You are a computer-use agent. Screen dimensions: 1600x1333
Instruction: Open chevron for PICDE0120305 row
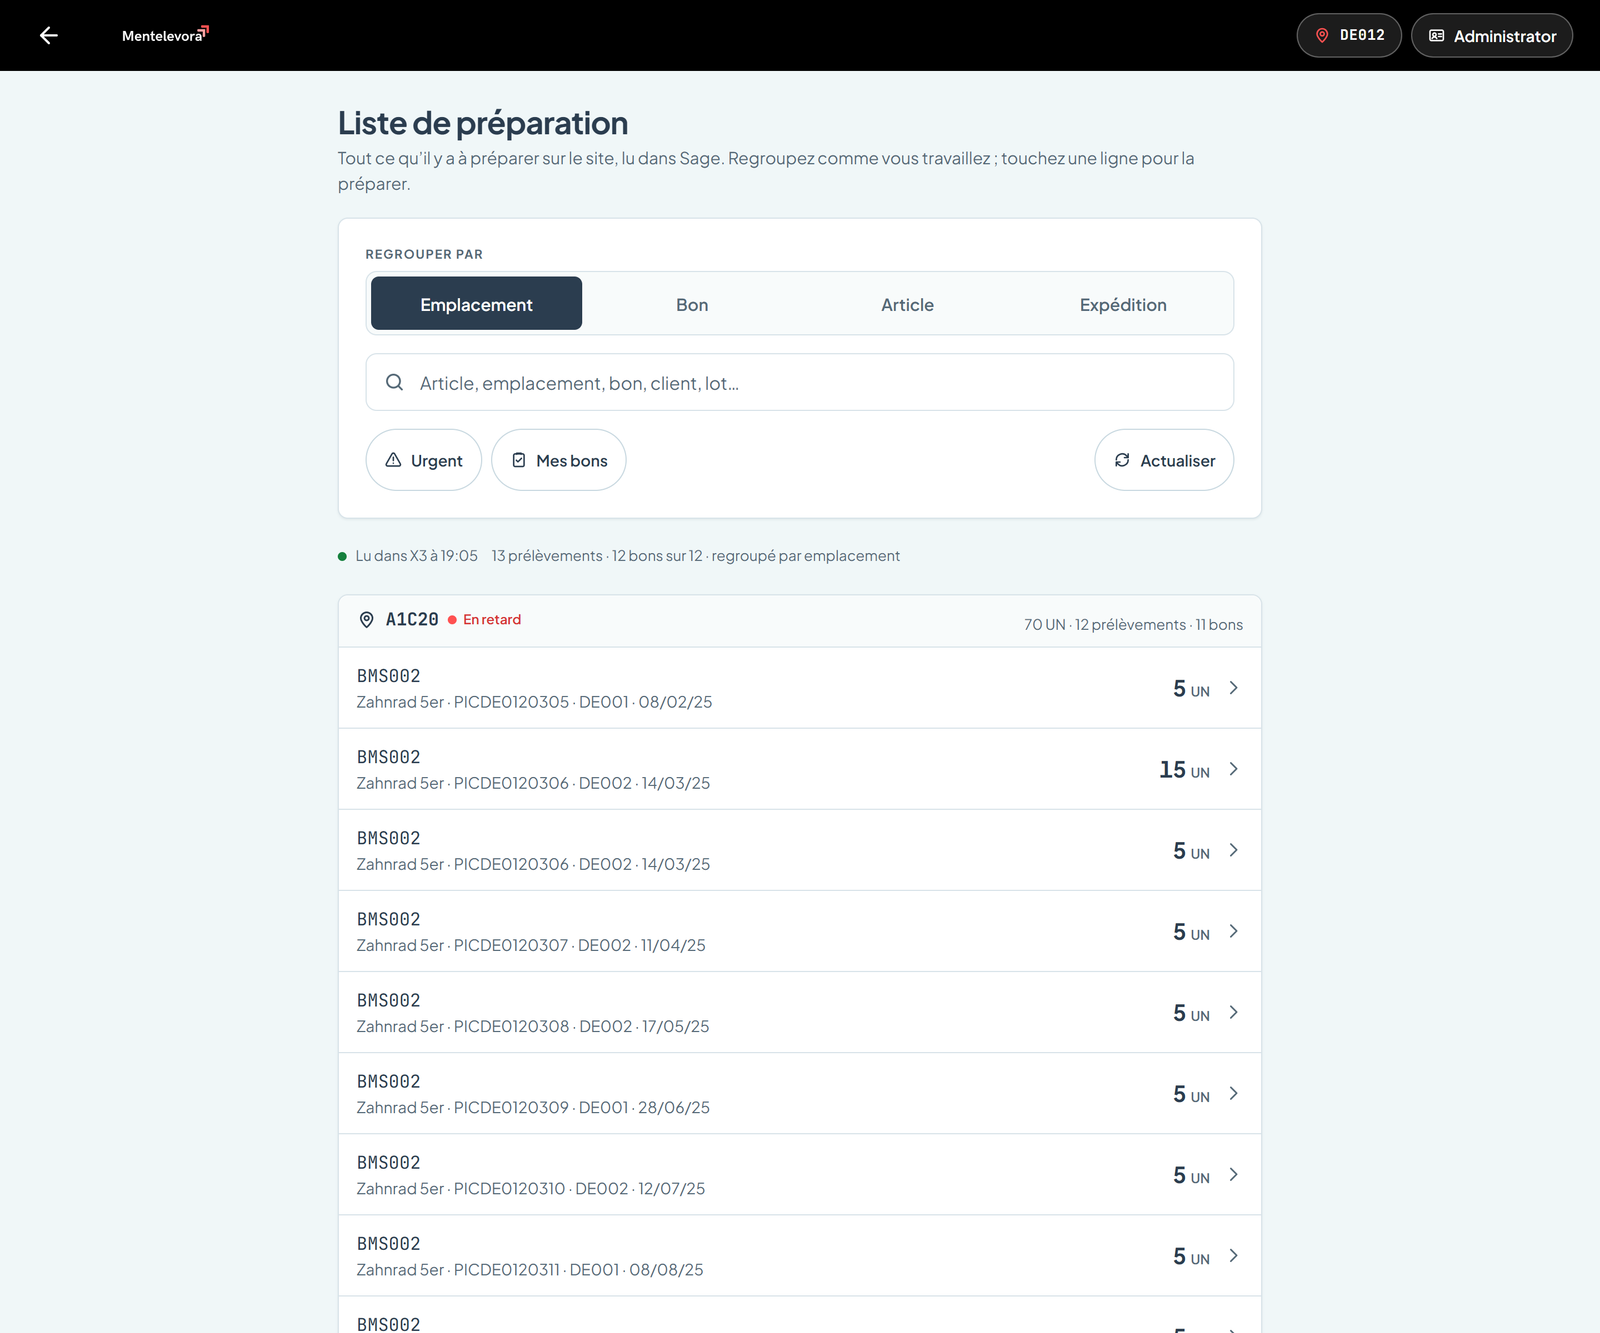[1234, 688]
